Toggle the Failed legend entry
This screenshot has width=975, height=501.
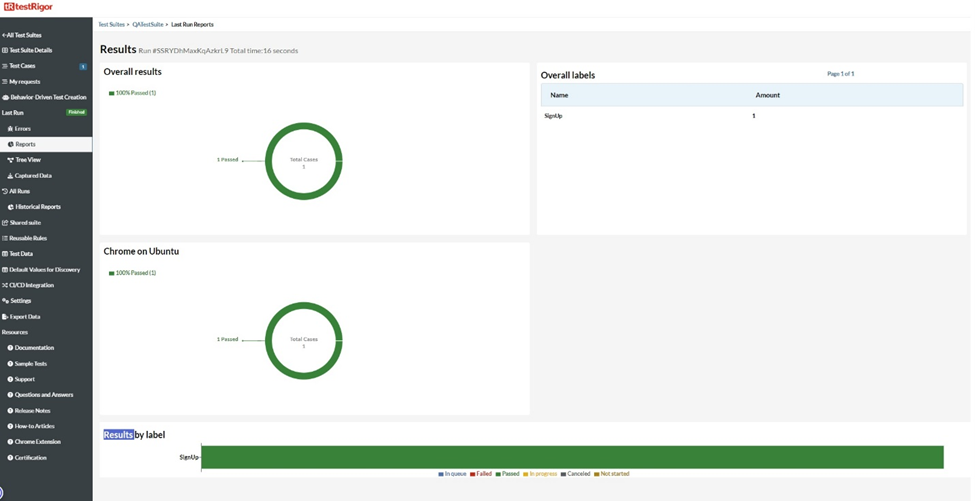click(x=481, y=474)
